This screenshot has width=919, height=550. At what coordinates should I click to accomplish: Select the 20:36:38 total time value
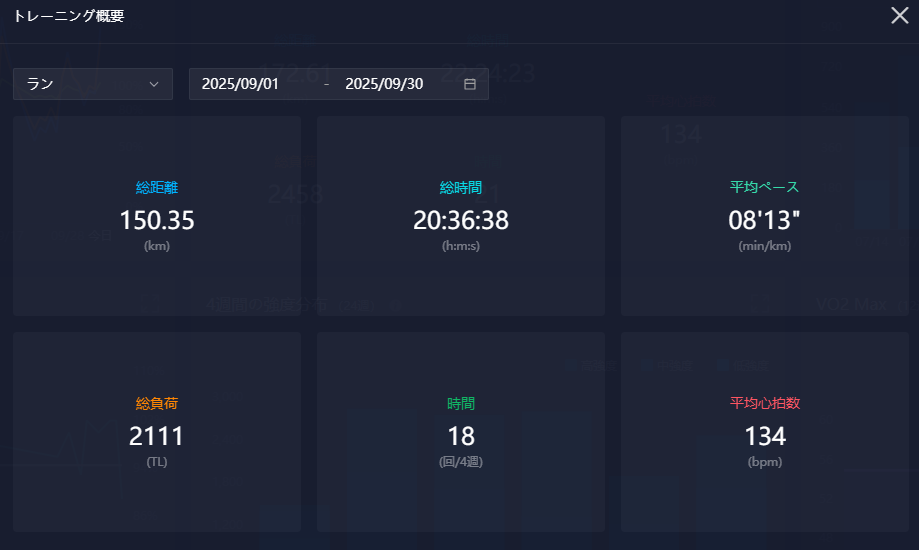tap(461, 220)
